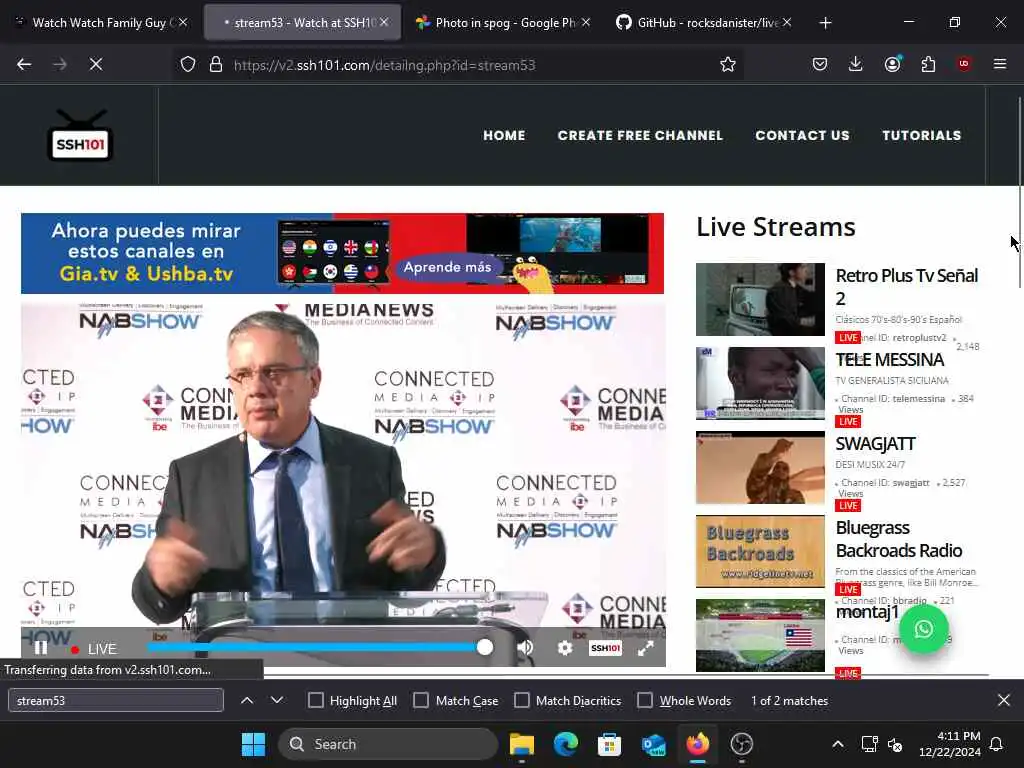Go back to previous page
This screenshot has height=768, width=1024.
click(24, 64)
